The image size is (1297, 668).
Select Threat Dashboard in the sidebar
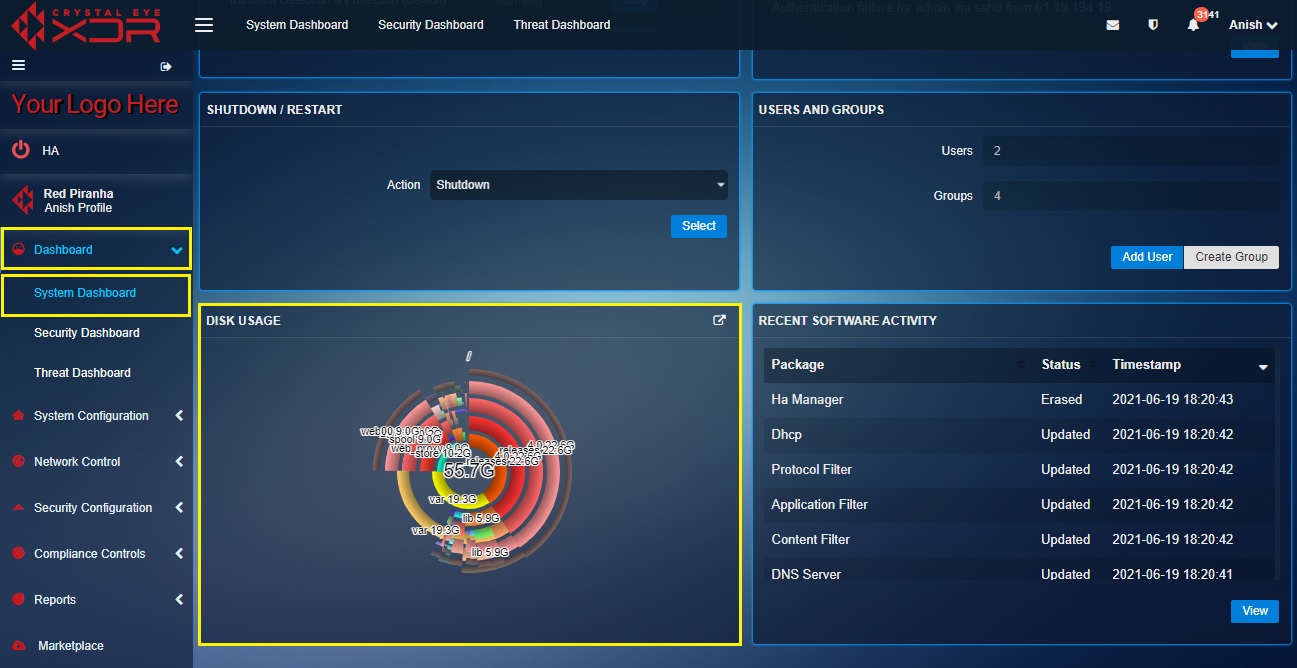click(x=82, y=373)
